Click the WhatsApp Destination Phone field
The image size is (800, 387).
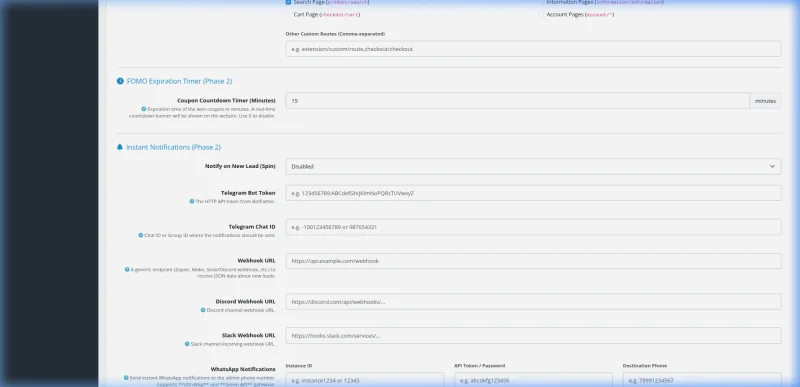[x=702, y=380]
